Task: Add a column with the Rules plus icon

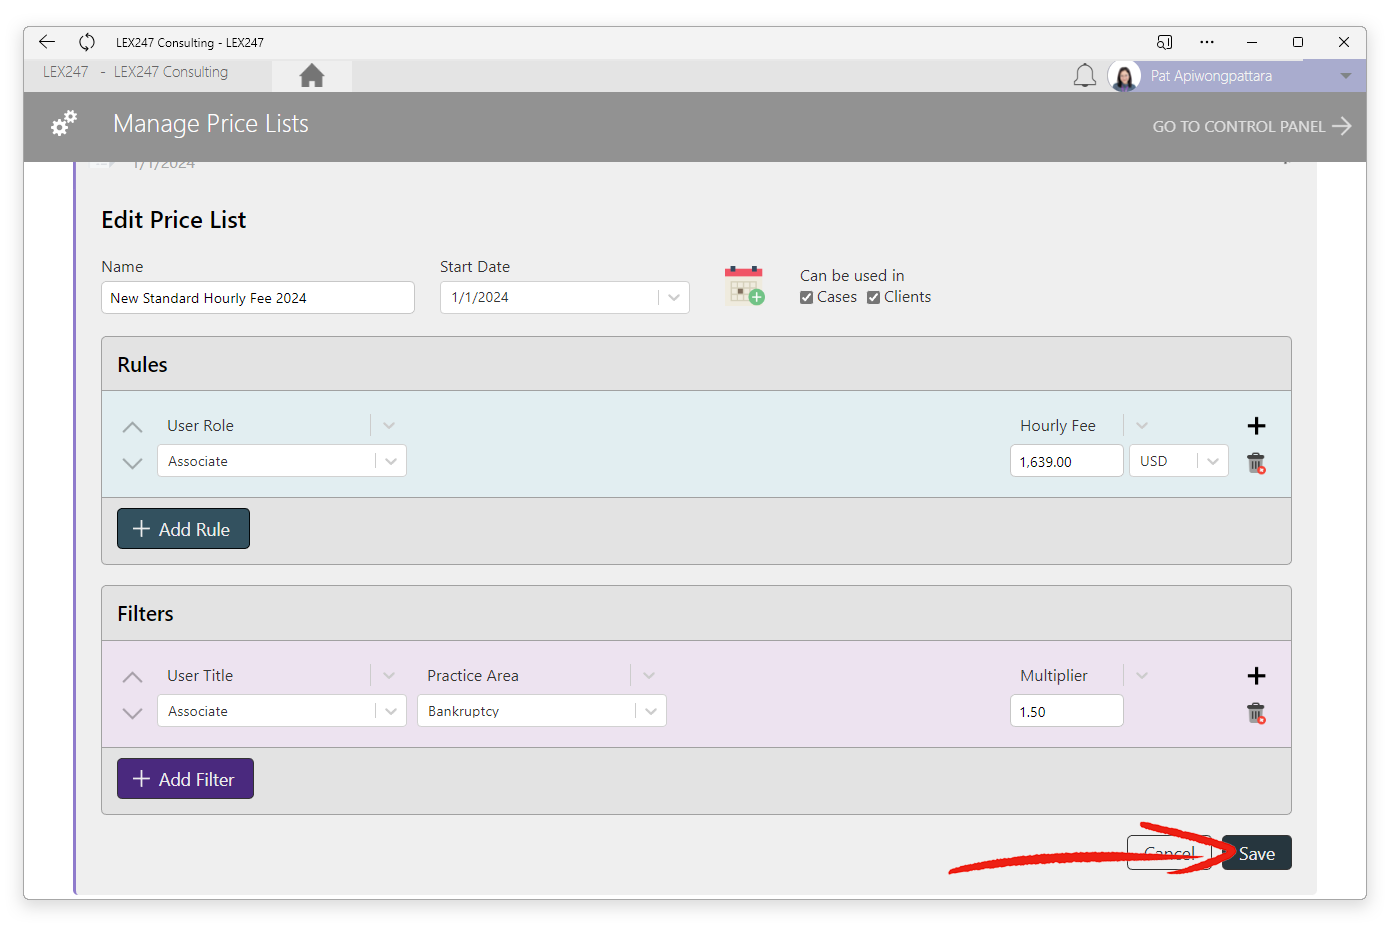Action: [1257, 426]
